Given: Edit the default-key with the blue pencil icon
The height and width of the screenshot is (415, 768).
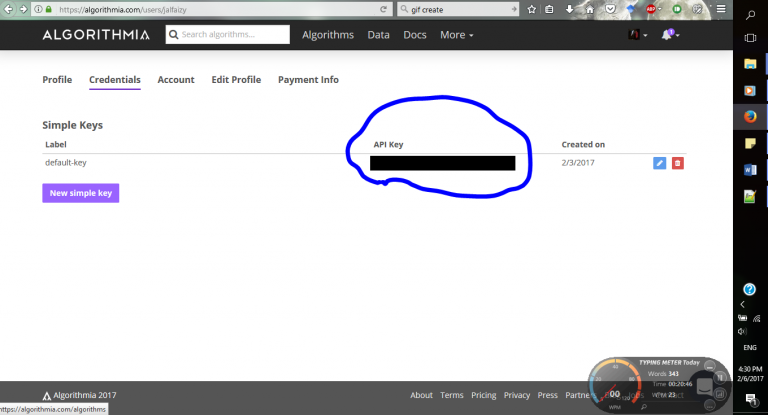Looking at the screenshot, I should pos(659,162).
